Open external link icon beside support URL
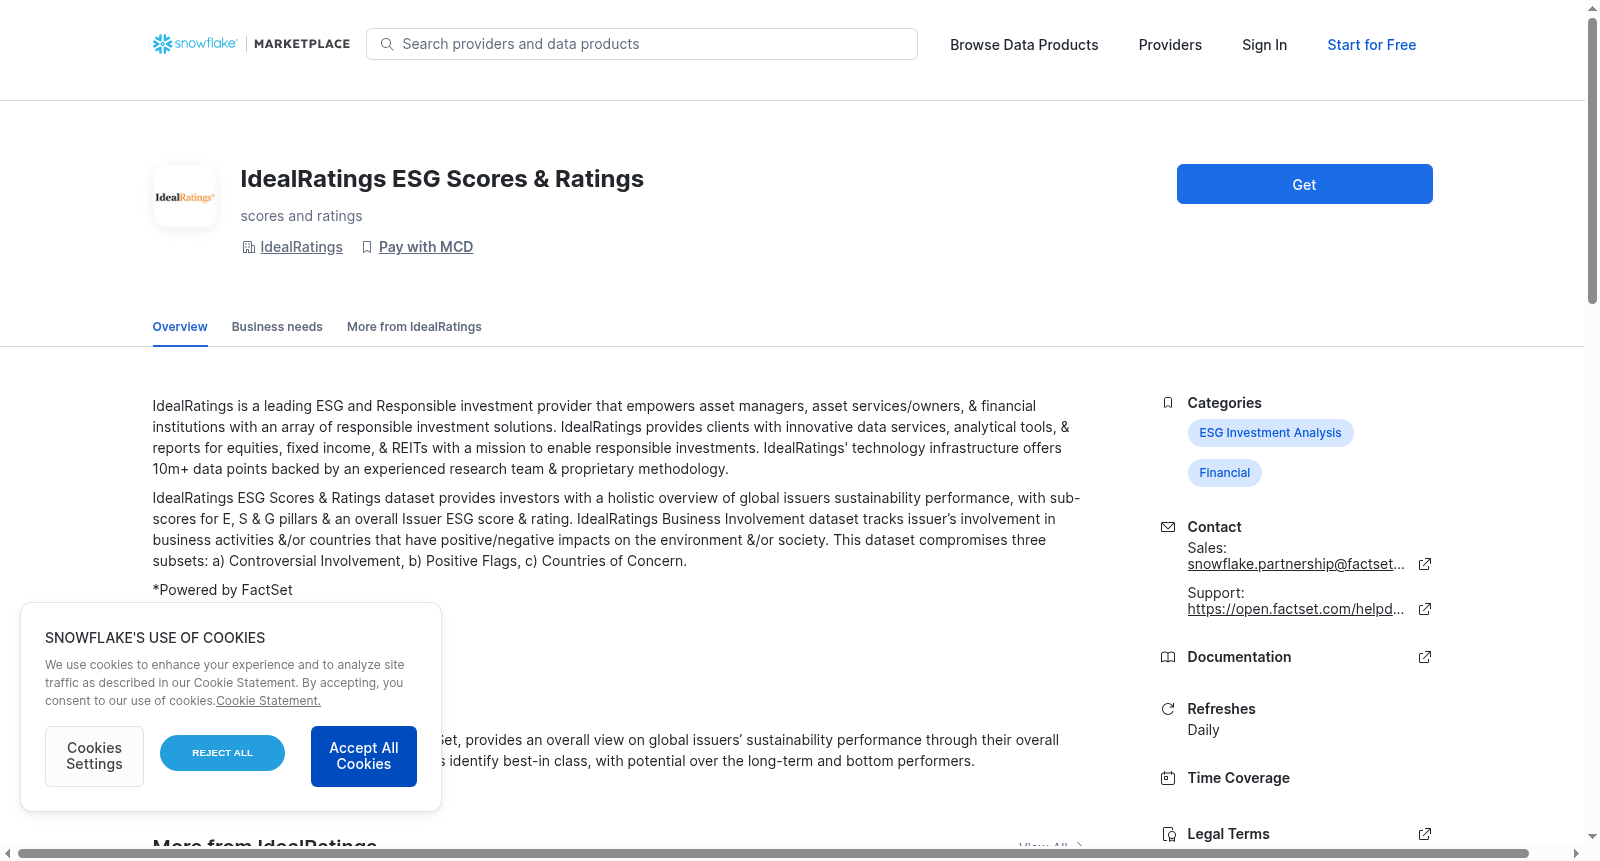This screenshot has width=1600, height=861. point(1425,609)
